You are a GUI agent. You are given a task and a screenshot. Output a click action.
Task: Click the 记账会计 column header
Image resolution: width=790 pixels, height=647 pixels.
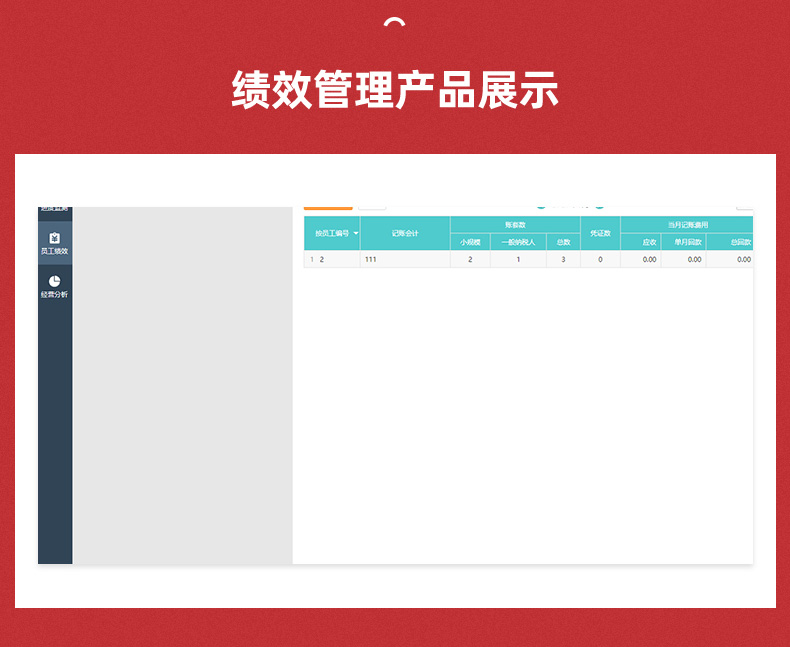405,233
